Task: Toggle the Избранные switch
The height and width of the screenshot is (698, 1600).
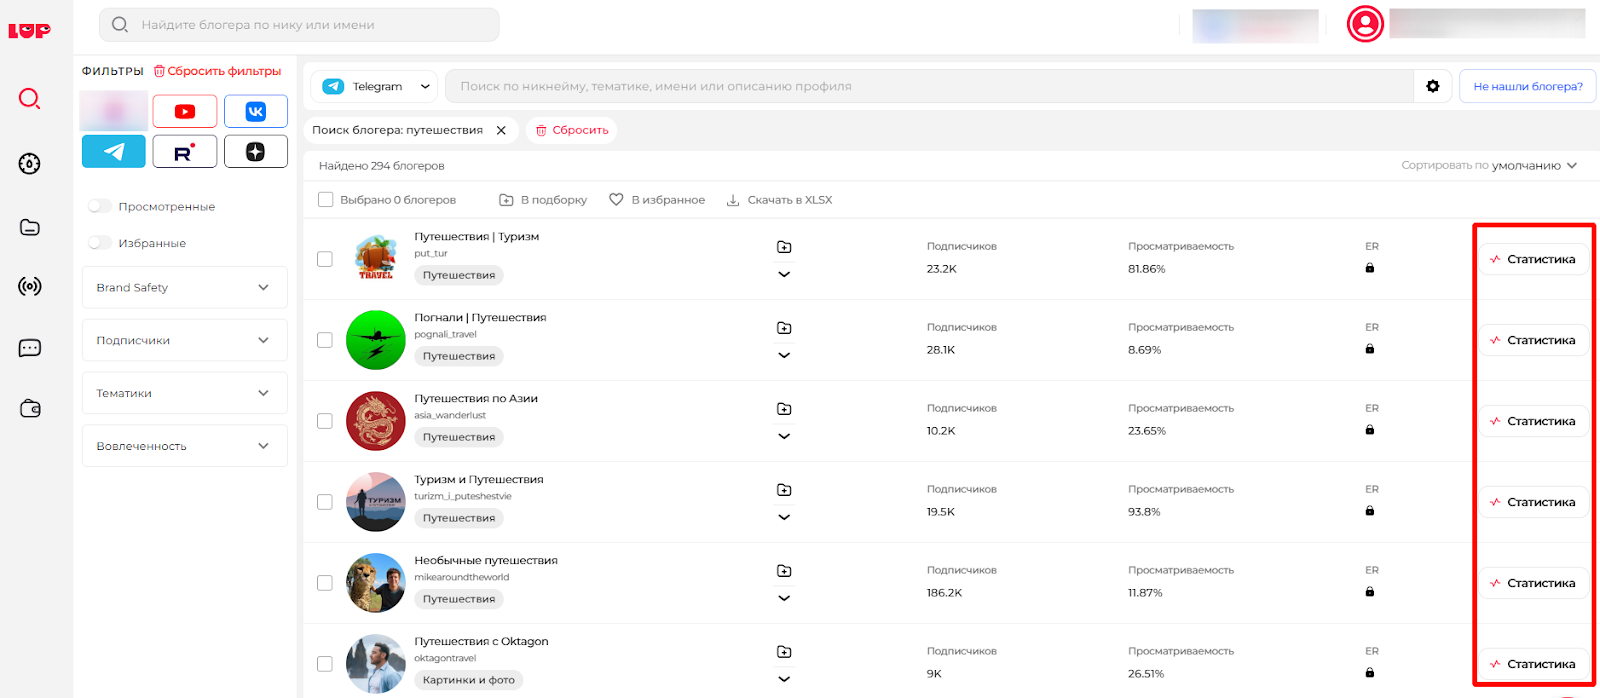Action: pyautogui.click(x=100, y=243)
